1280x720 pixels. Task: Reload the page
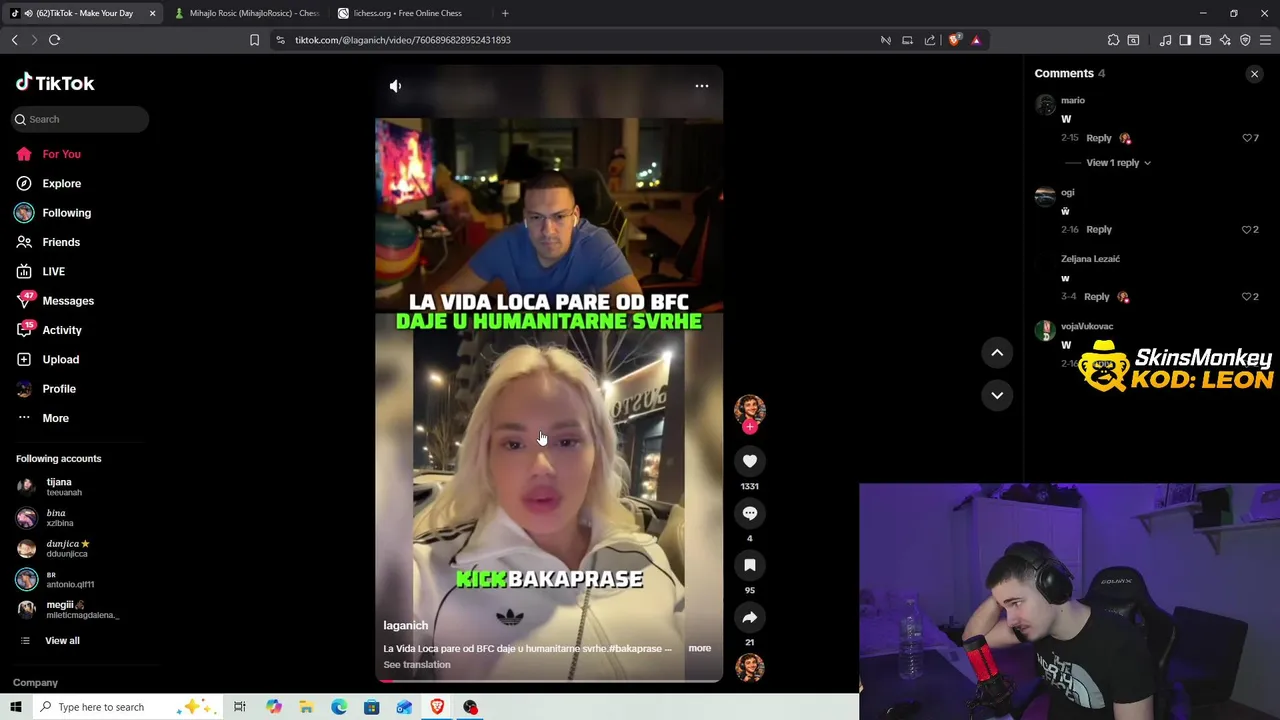(x=54, y=40)
